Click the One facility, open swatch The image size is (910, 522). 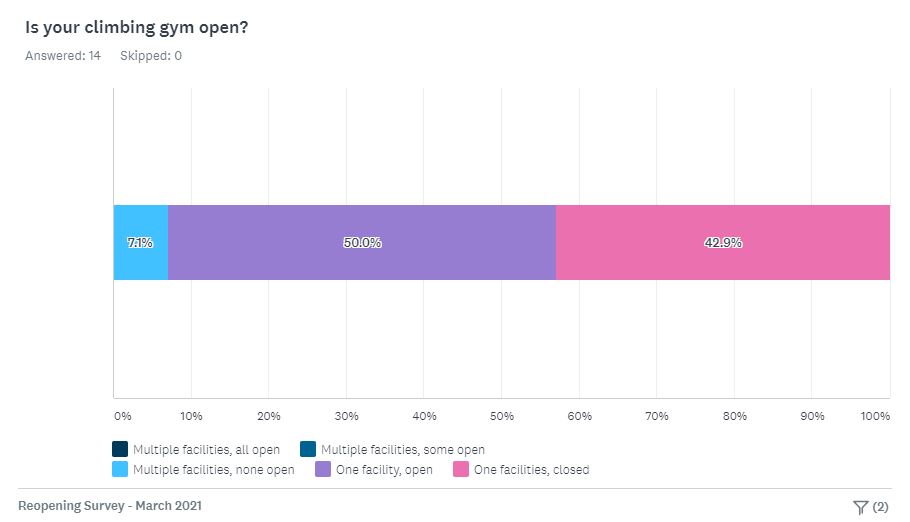(323, 469)
